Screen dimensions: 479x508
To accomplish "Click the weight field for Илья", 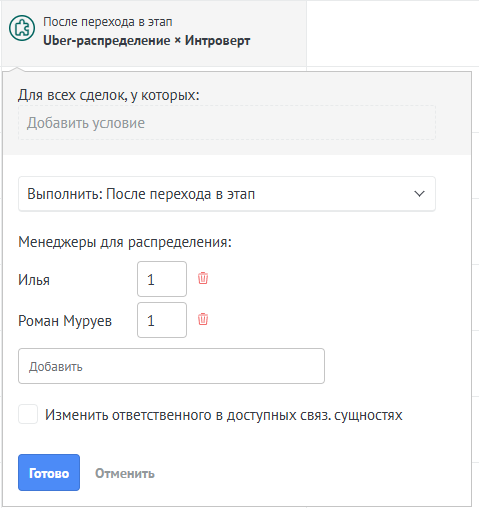I will pyautogui.click(x=162, y=279).
